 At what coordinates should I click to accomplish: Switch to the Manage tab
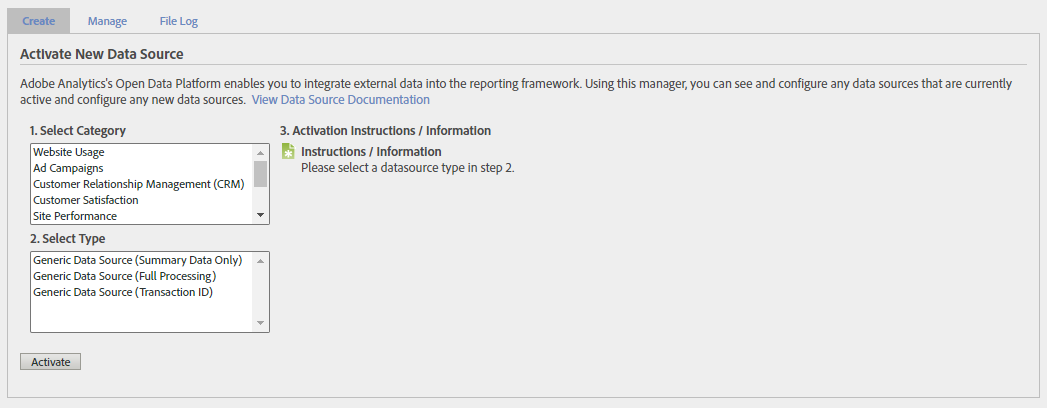click(x=107, y=21)
